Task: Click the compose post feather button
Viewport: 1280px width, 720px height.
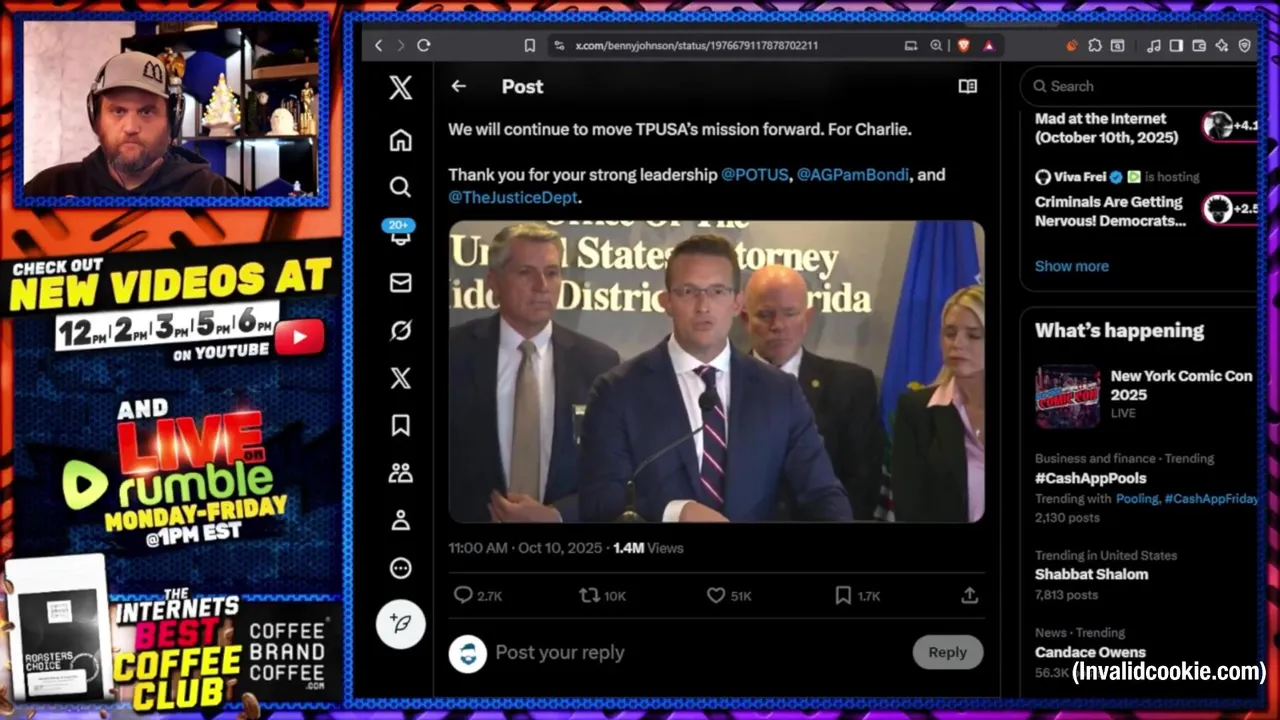Action: 401,624
